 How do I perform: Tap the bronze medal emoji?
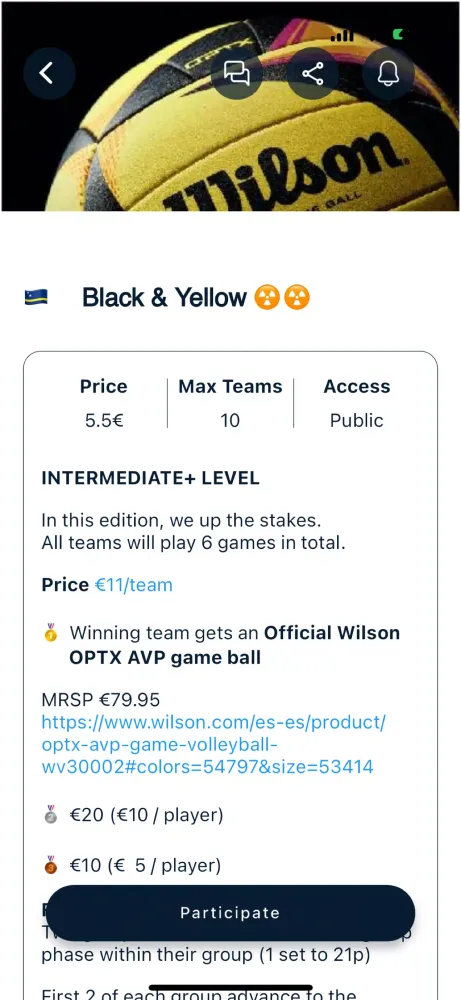point(51,865)
